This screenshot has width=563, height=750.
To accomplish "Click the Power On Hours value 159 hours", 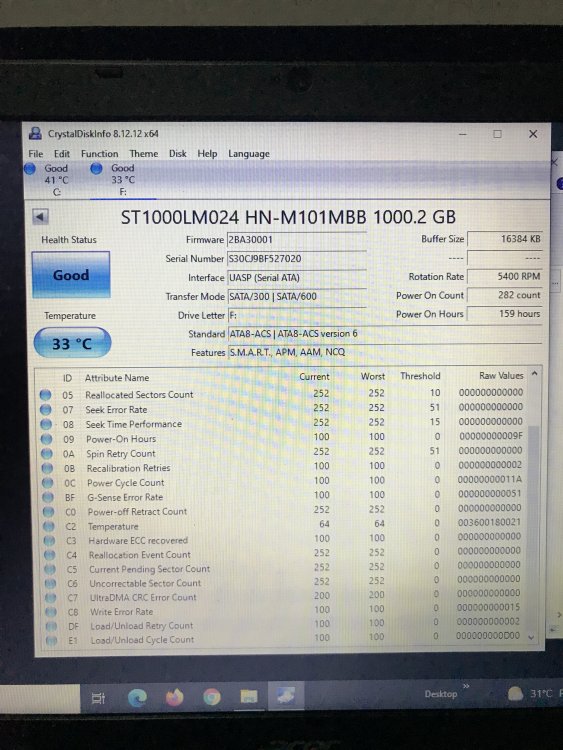I will 505,314.
